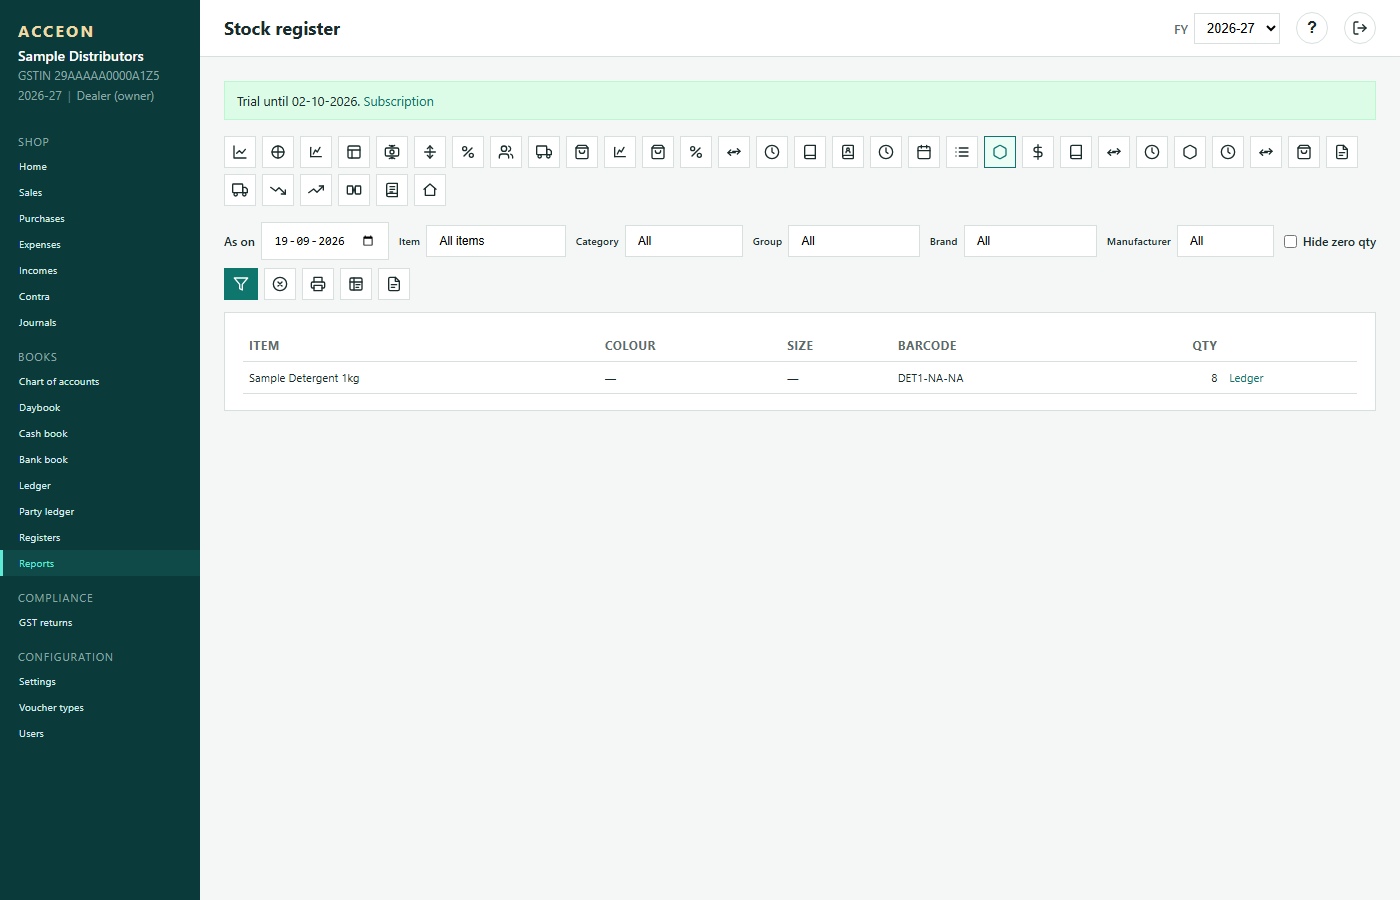Click the vertical arrows report icon
The image size is (1400, 900).
point(430,152)
